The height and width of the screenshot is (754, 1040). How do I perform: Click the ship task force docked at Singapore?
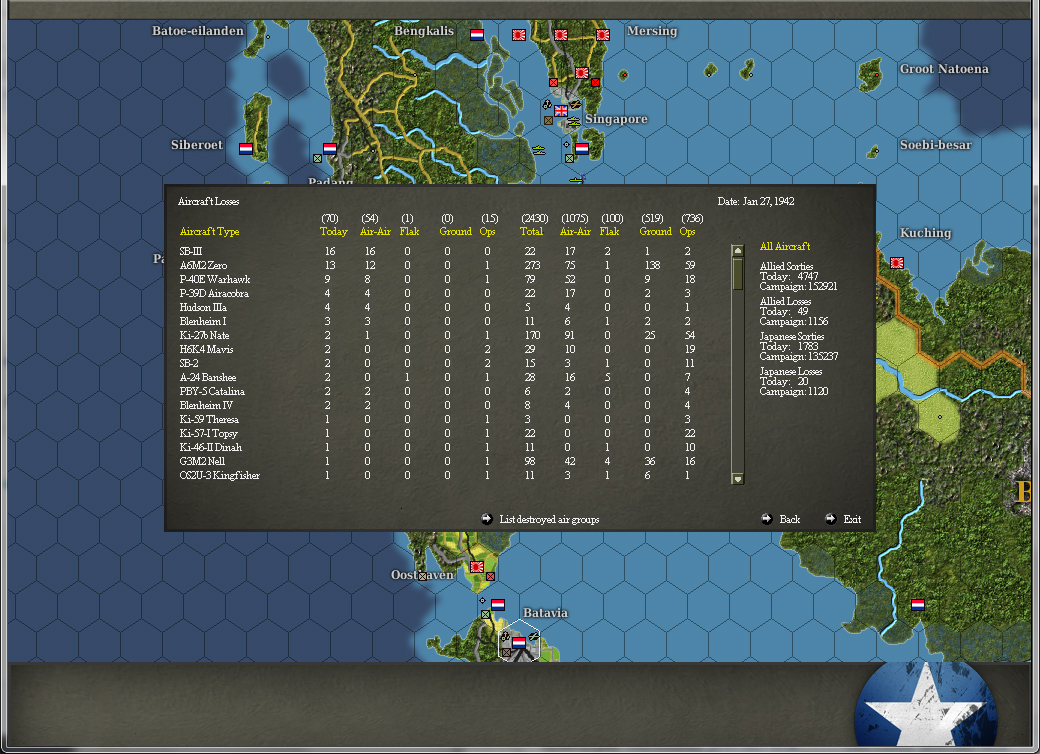pos(574,121)
